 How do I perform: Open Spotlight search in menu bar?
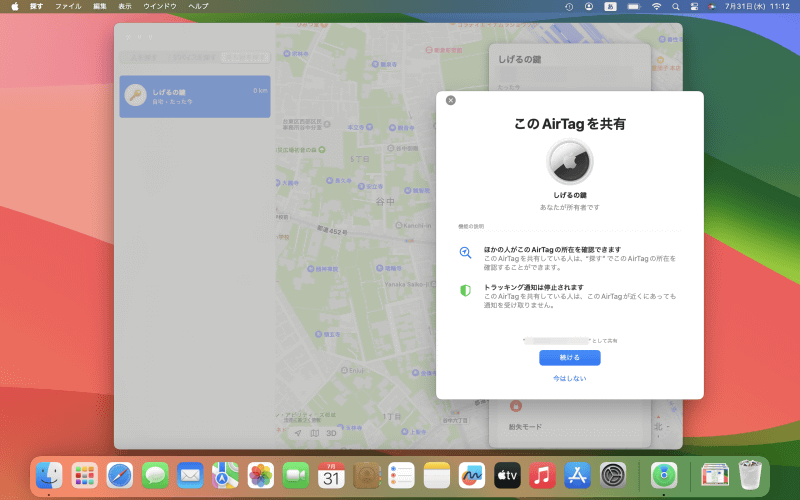click(676, 7)
